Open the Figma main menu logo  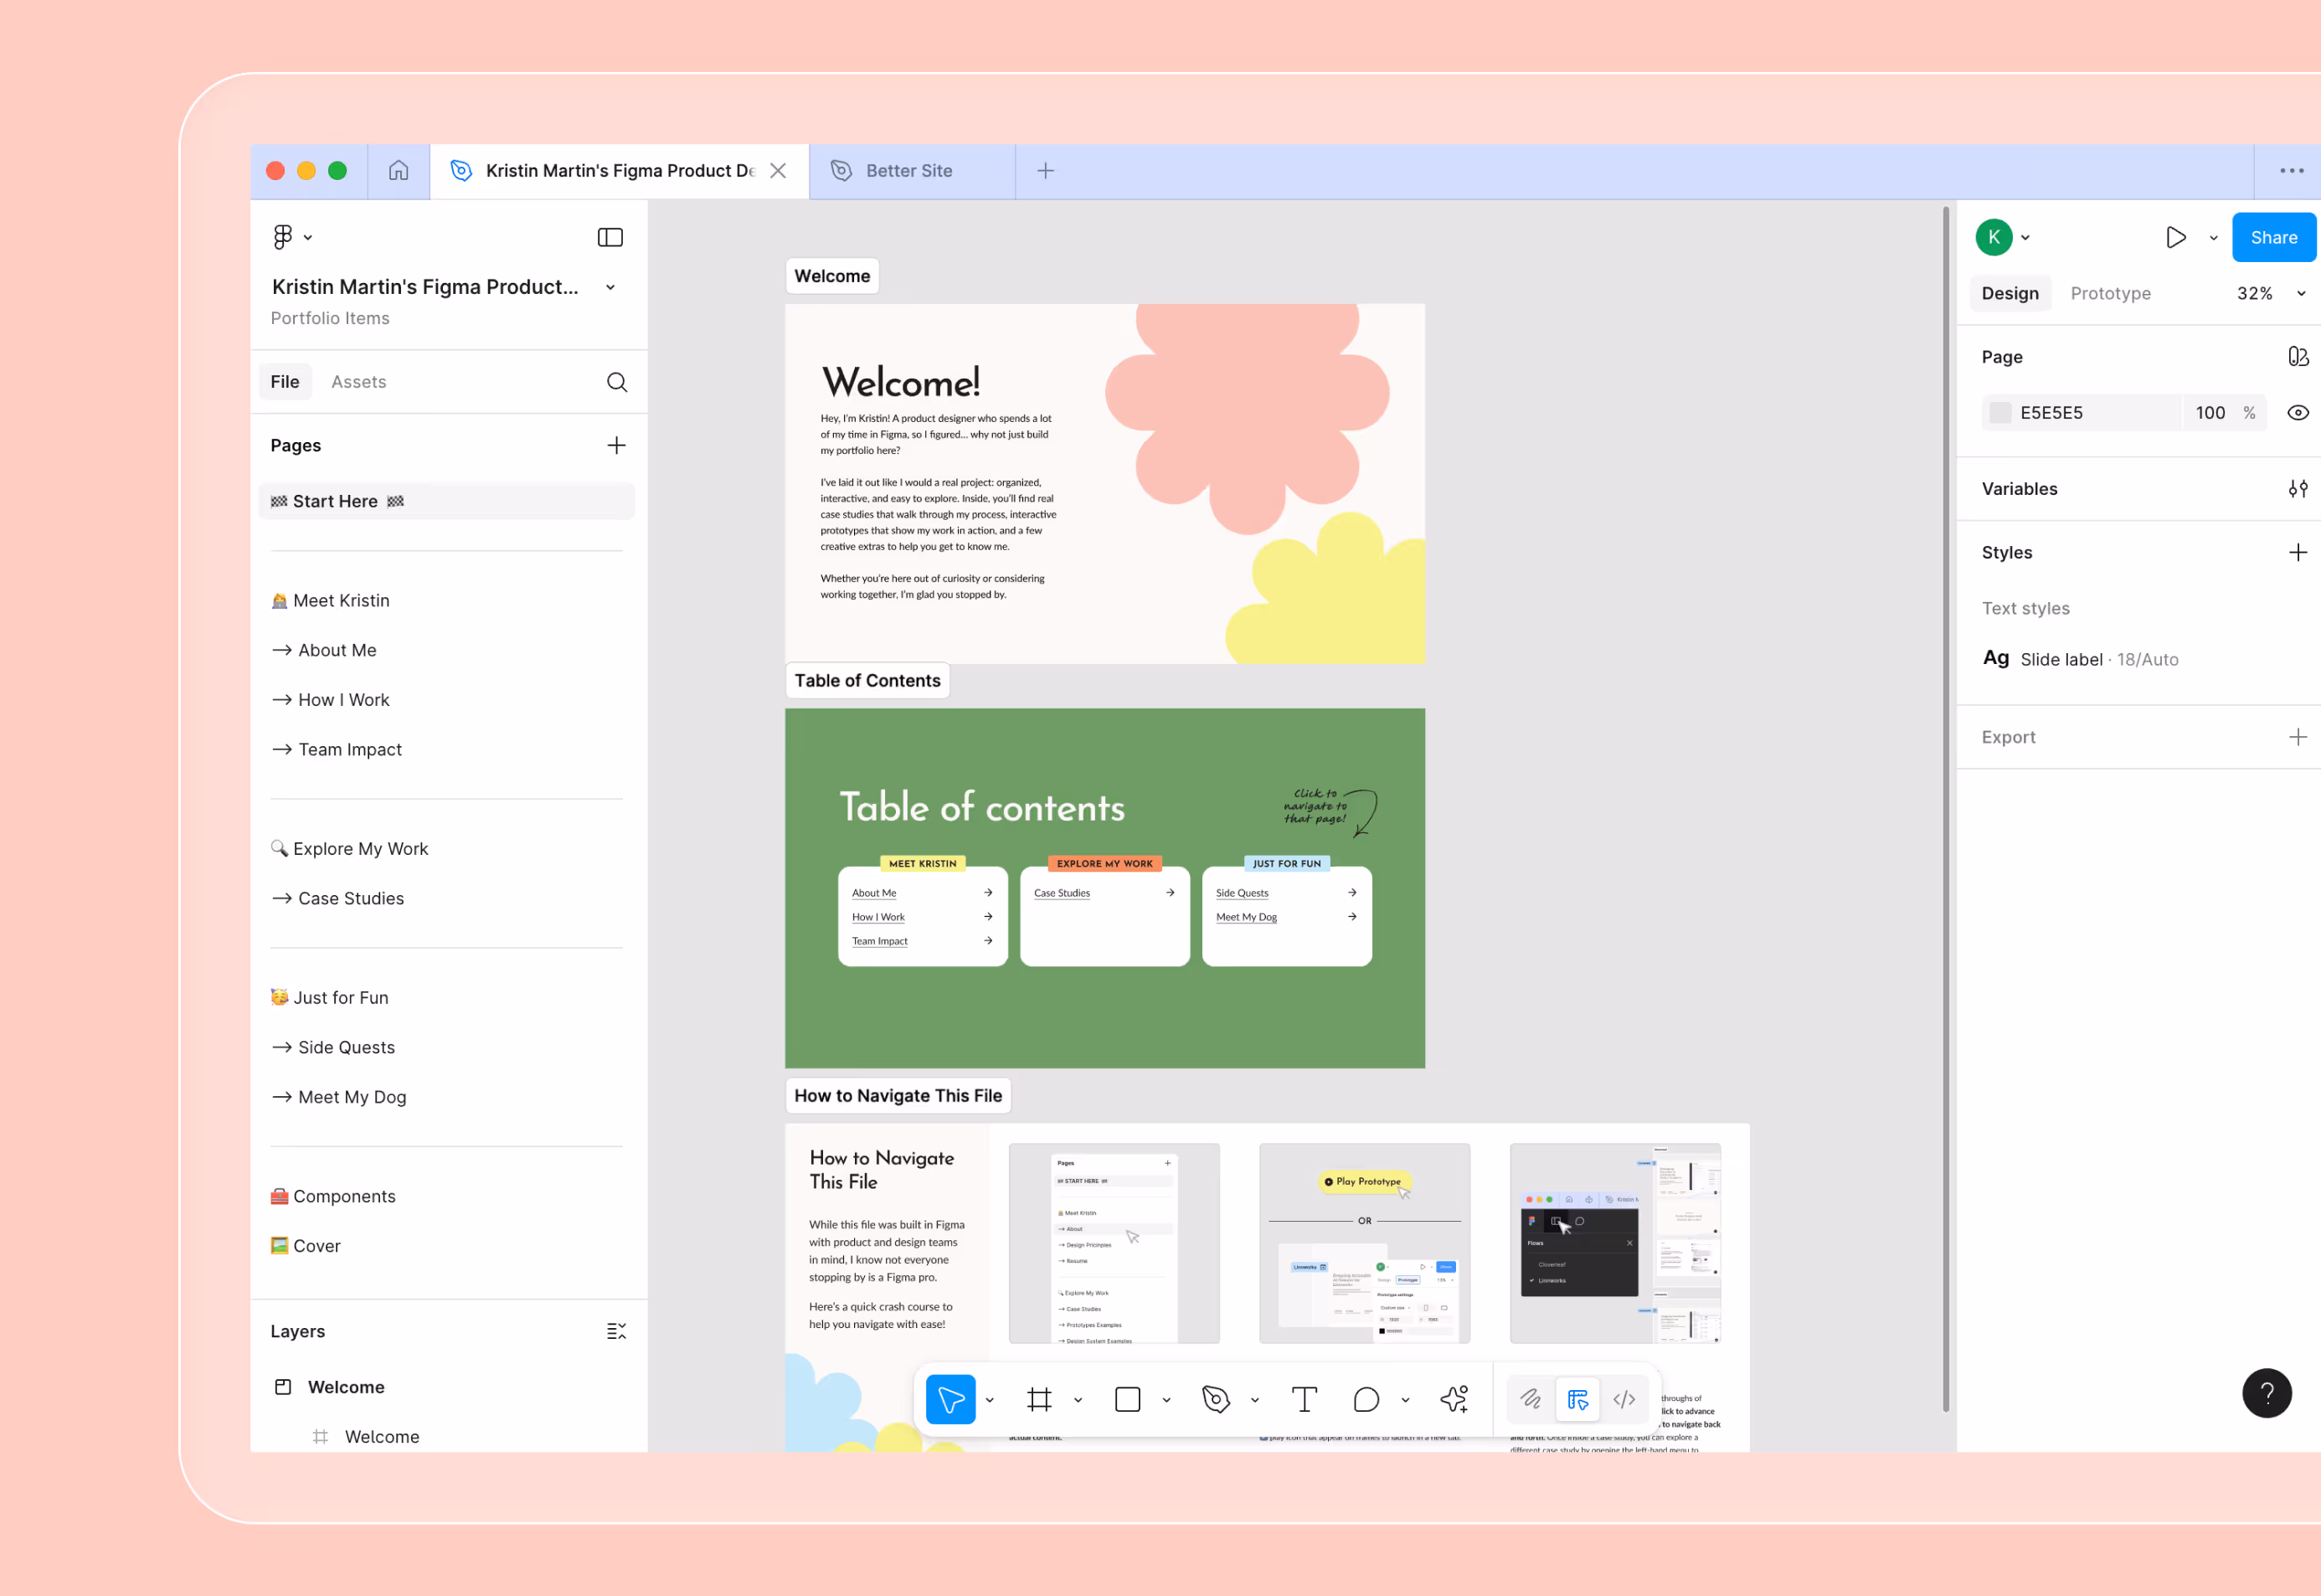(283, 237)
